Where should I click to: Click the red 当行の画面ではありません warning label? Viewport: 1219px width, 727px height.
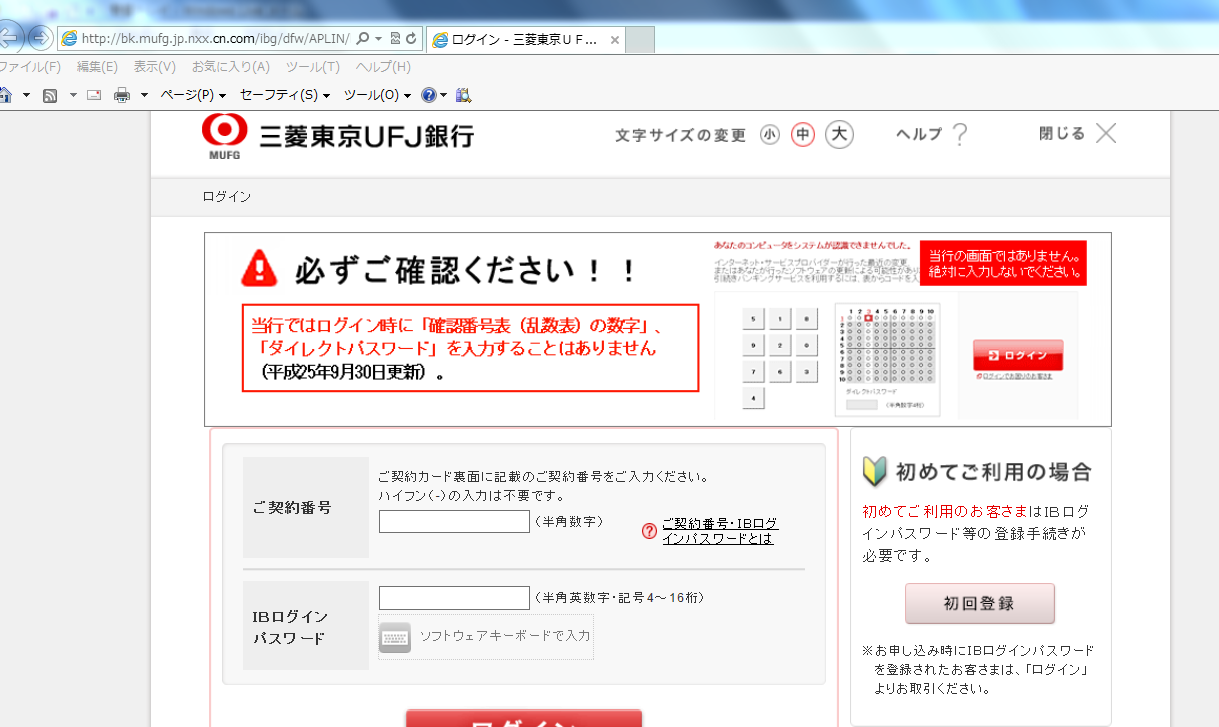click(x=1003, y=263)
